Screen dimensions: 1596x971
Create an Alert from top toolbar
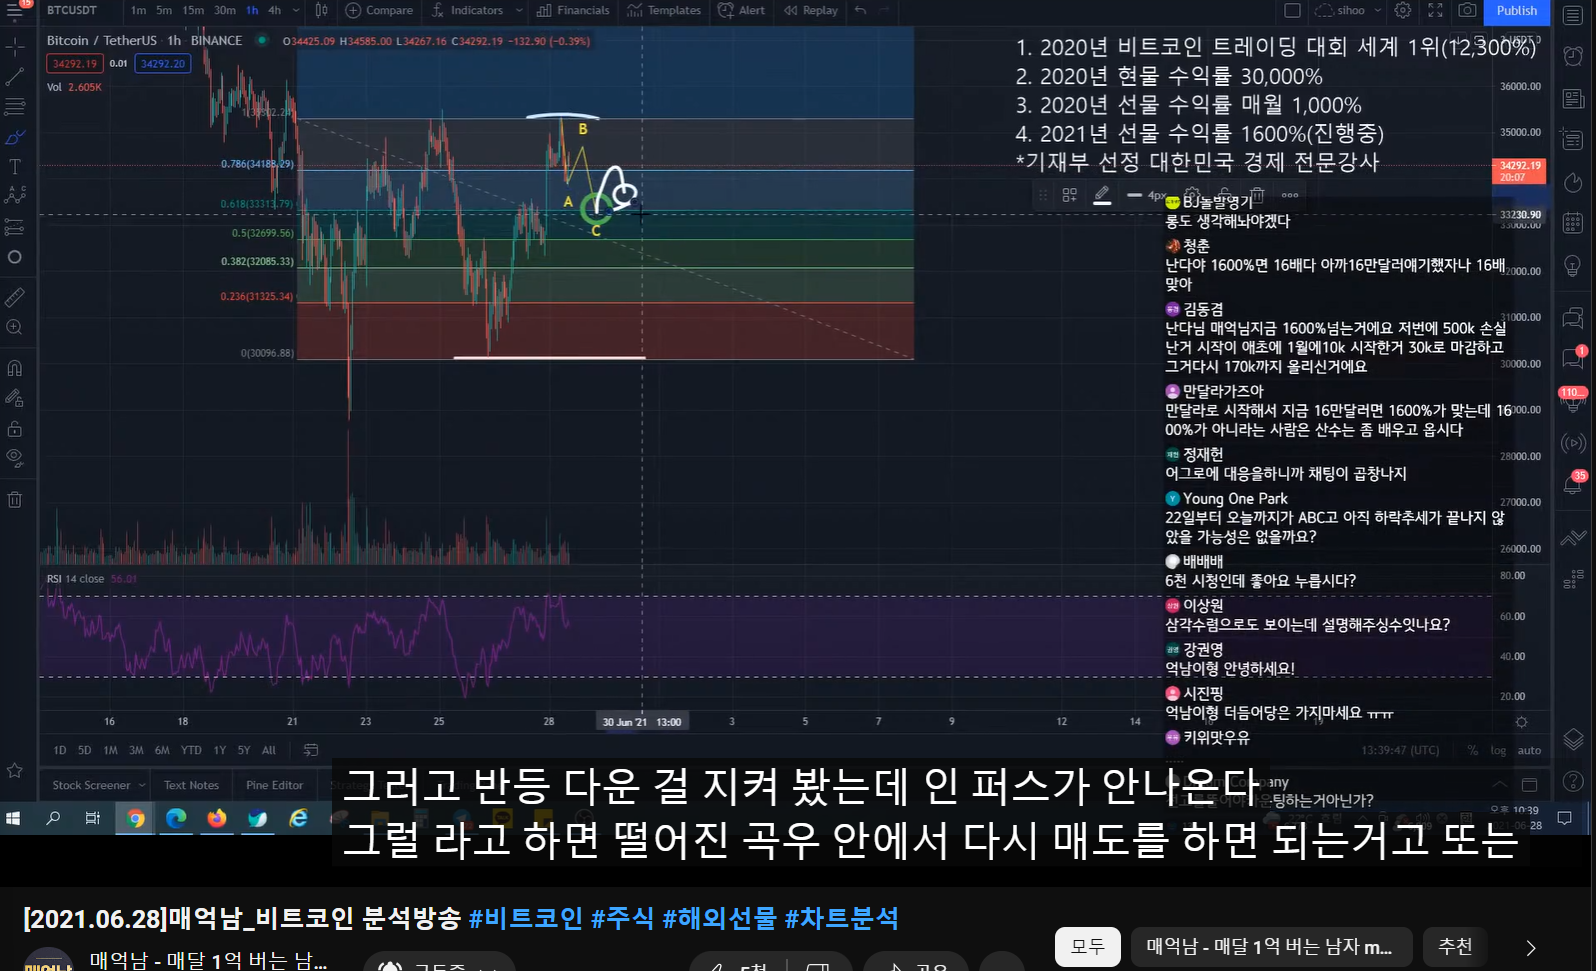click(741, 10)
